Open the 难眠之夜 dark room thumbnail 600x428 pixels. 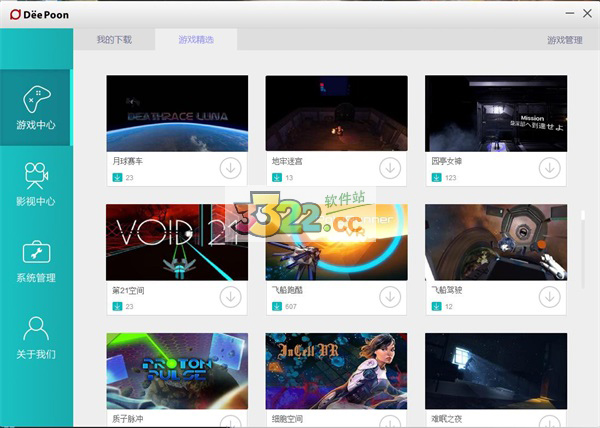496,371
